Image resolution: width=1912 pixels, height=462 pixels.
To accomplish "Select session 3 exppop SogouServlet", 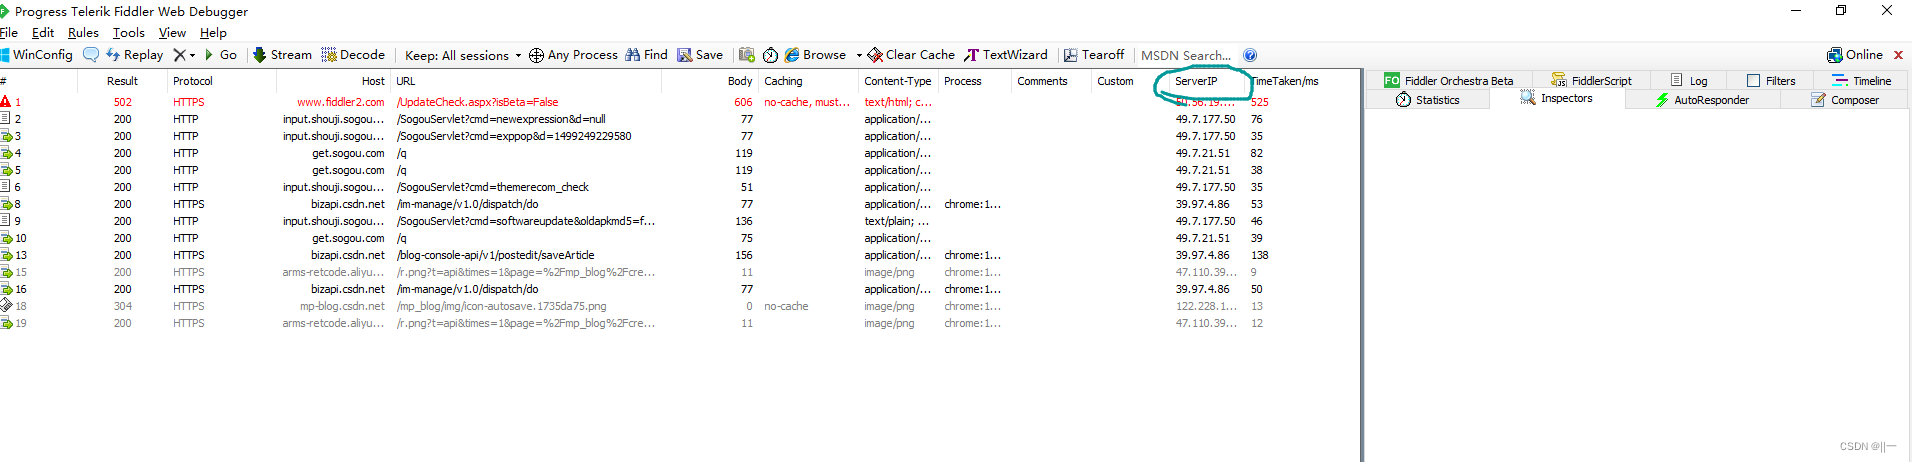I will tap(679, 136).
